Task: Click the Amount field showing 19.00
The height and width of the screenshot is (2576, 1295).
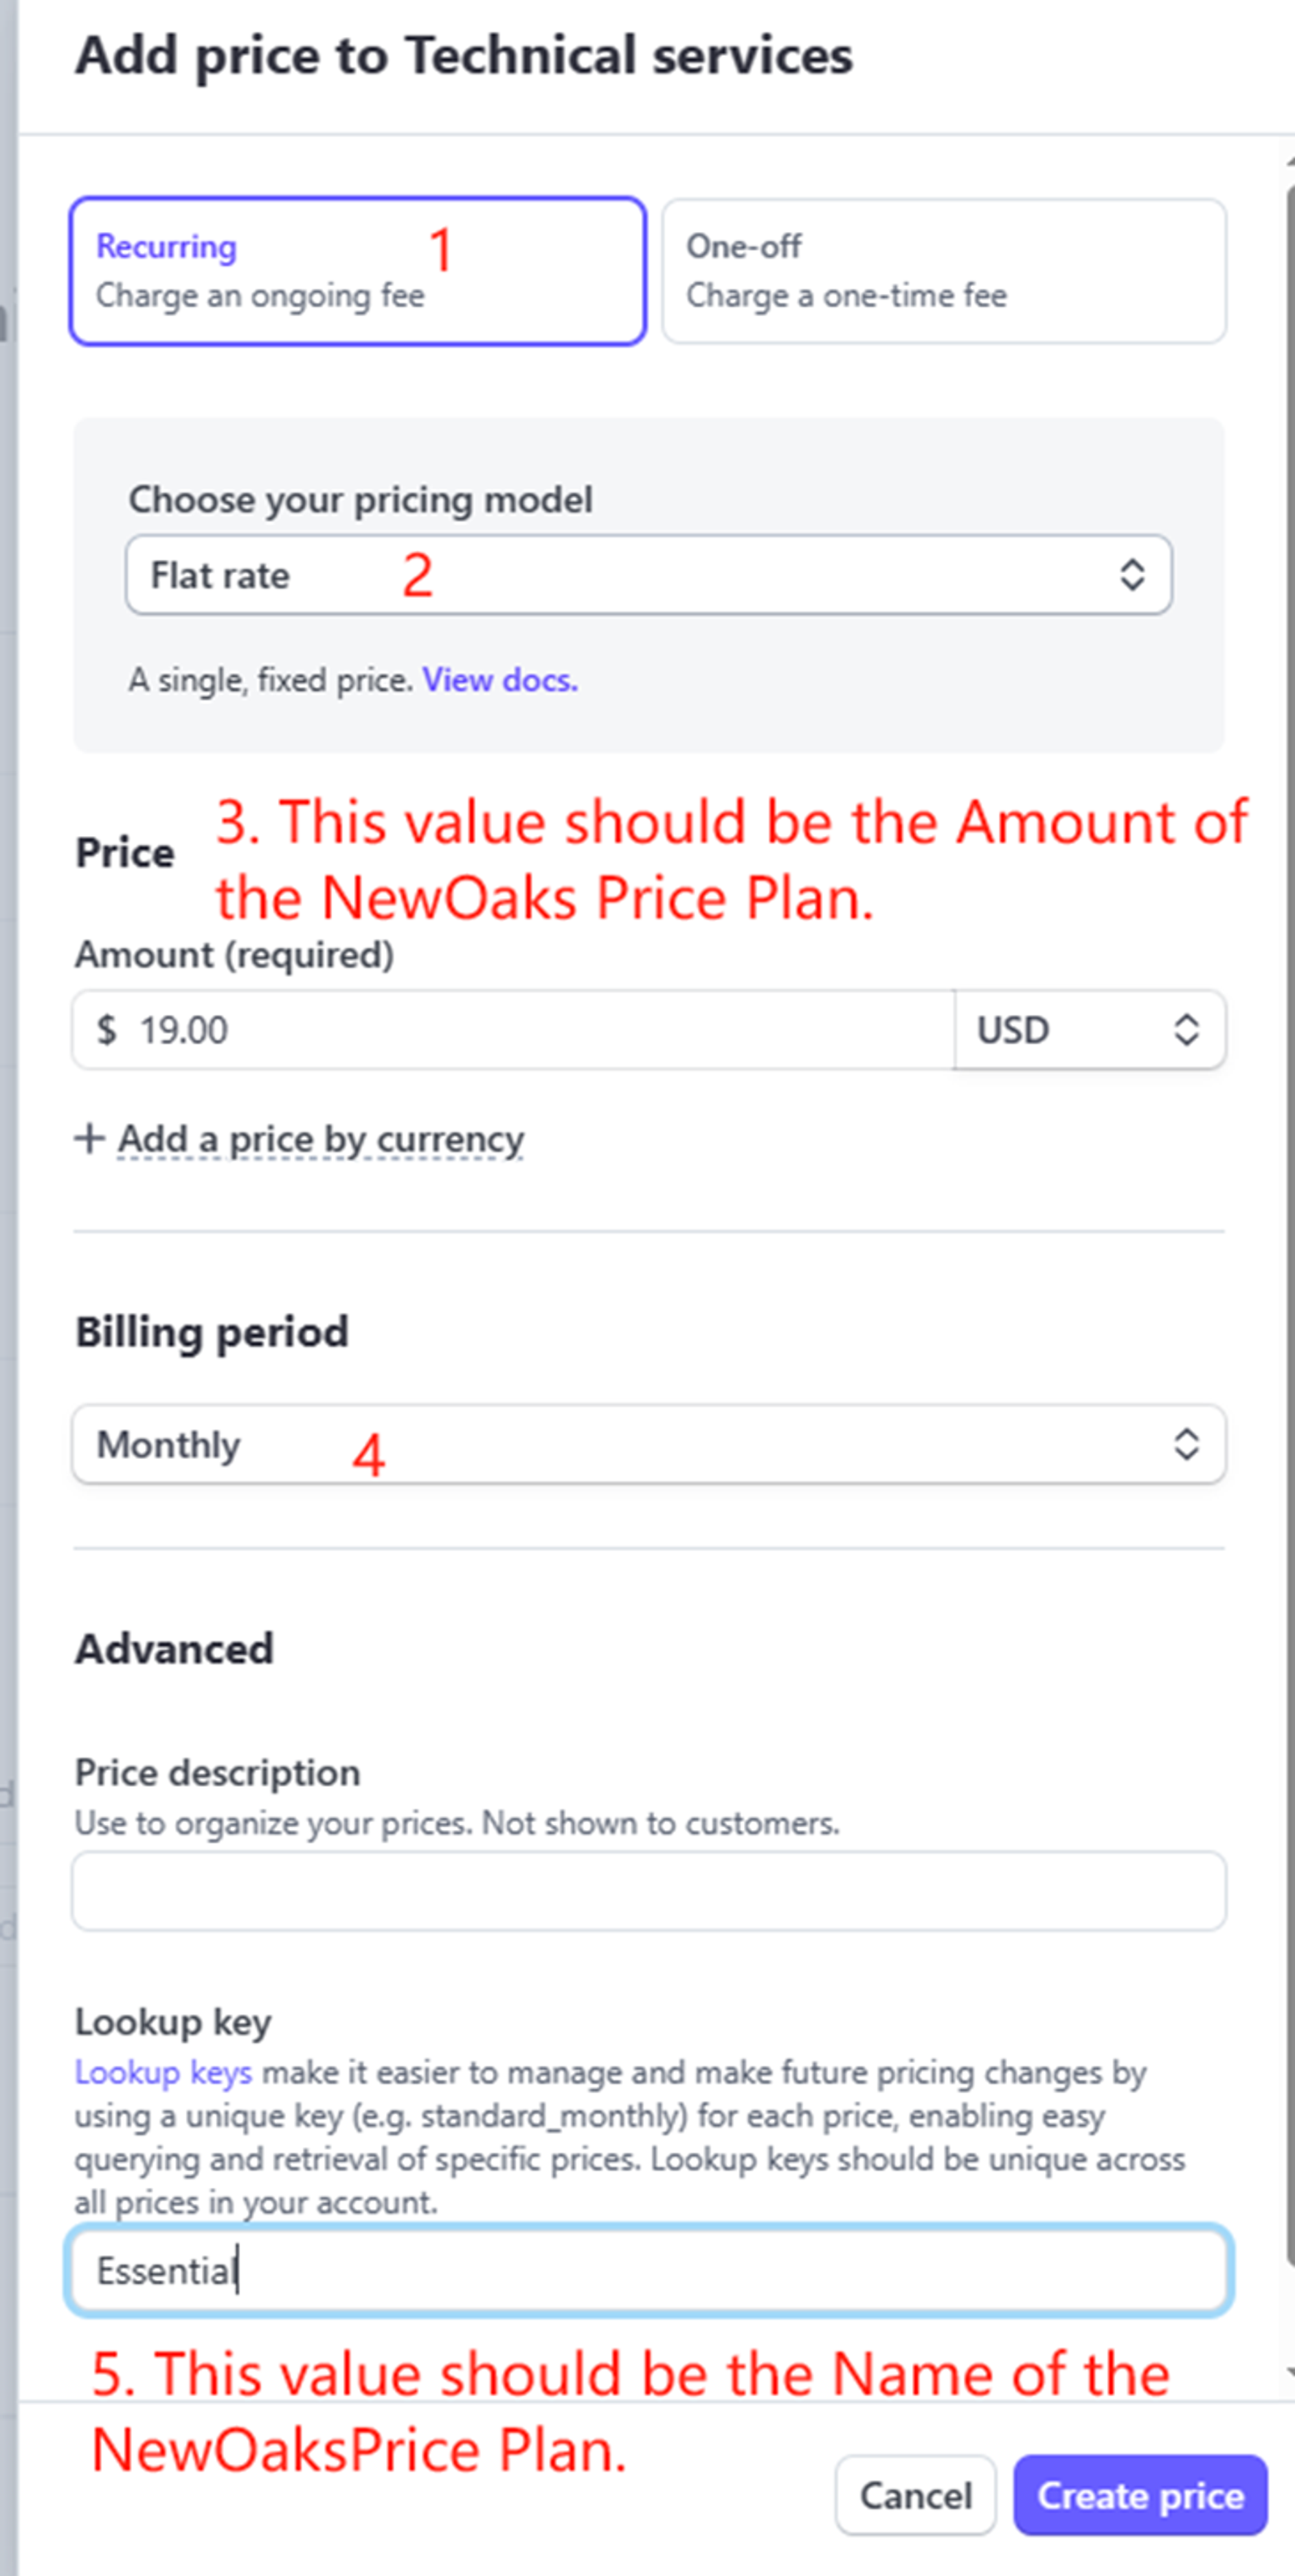Action: 512,1030
